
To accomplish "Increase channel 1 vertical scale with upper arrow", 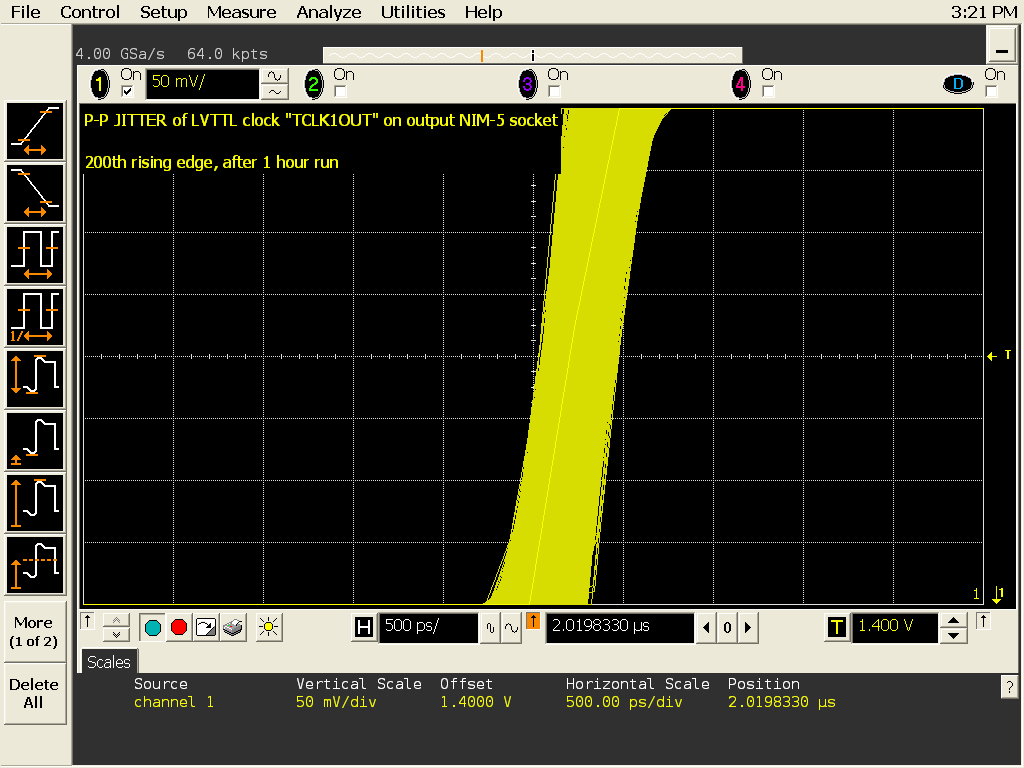I will (275, 76).
